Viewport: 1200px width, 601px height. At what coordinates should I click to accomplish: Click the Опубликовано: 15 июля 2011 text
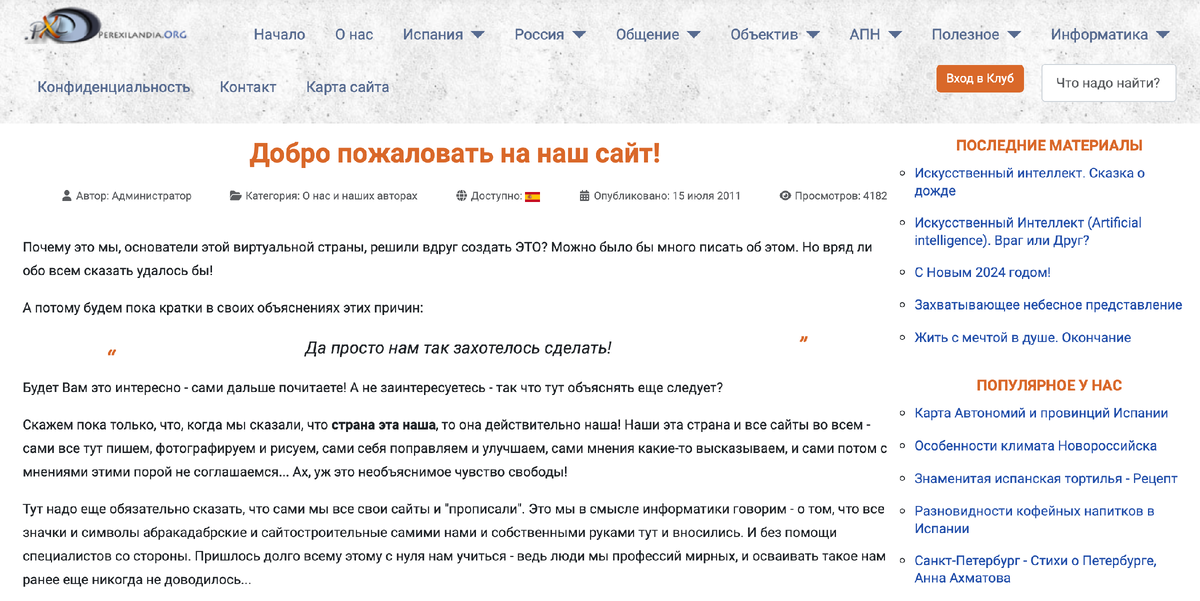[x=667, y=196]
